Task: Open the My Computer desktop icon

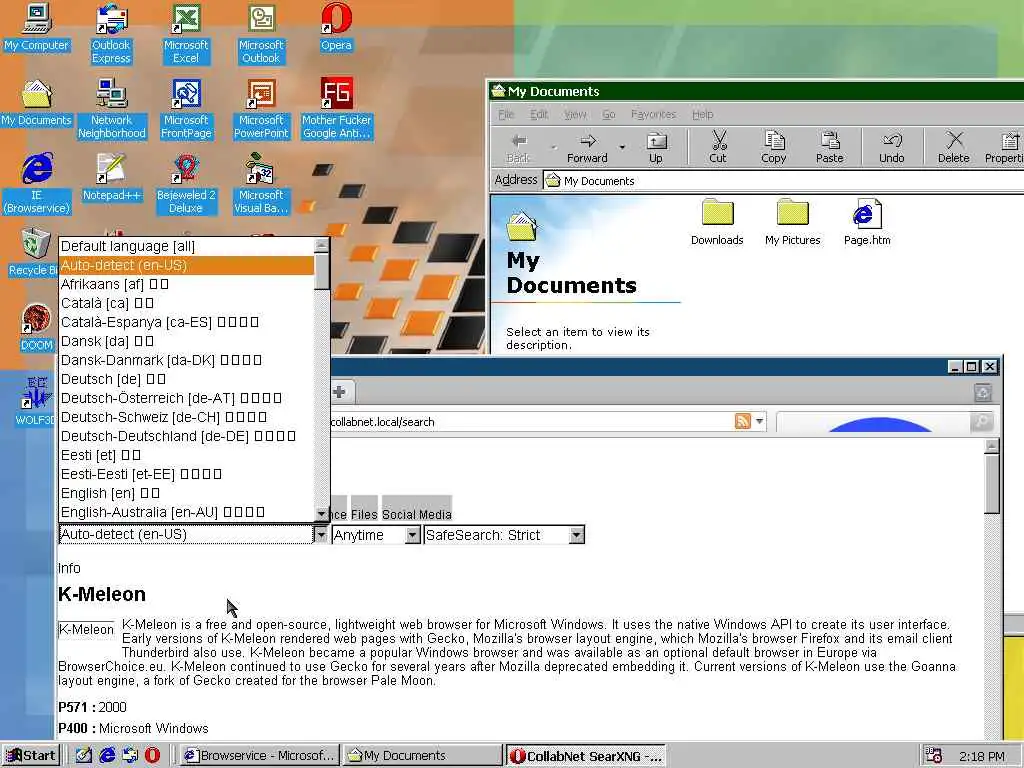Action: [x=36, y=27]
